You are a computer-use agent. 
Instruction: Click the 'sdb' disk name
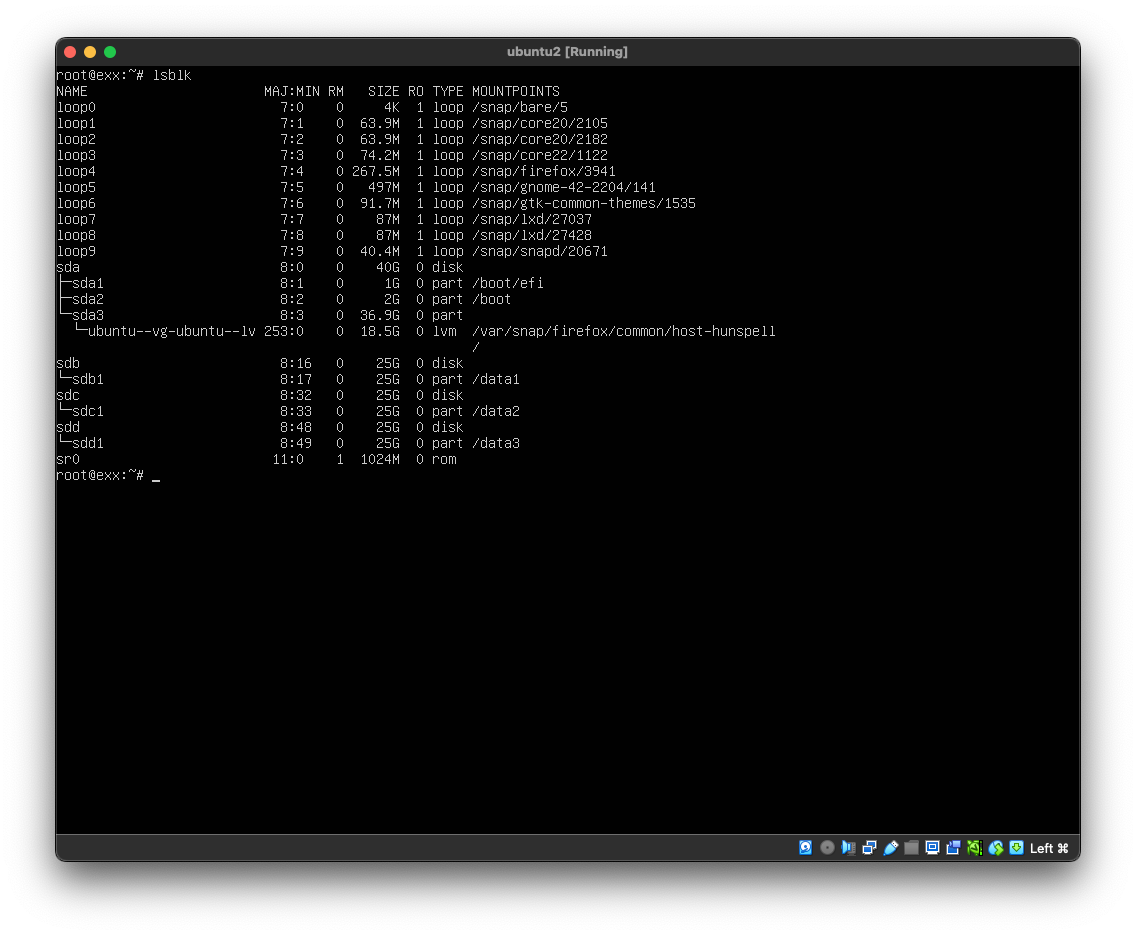tap(68, 364)
